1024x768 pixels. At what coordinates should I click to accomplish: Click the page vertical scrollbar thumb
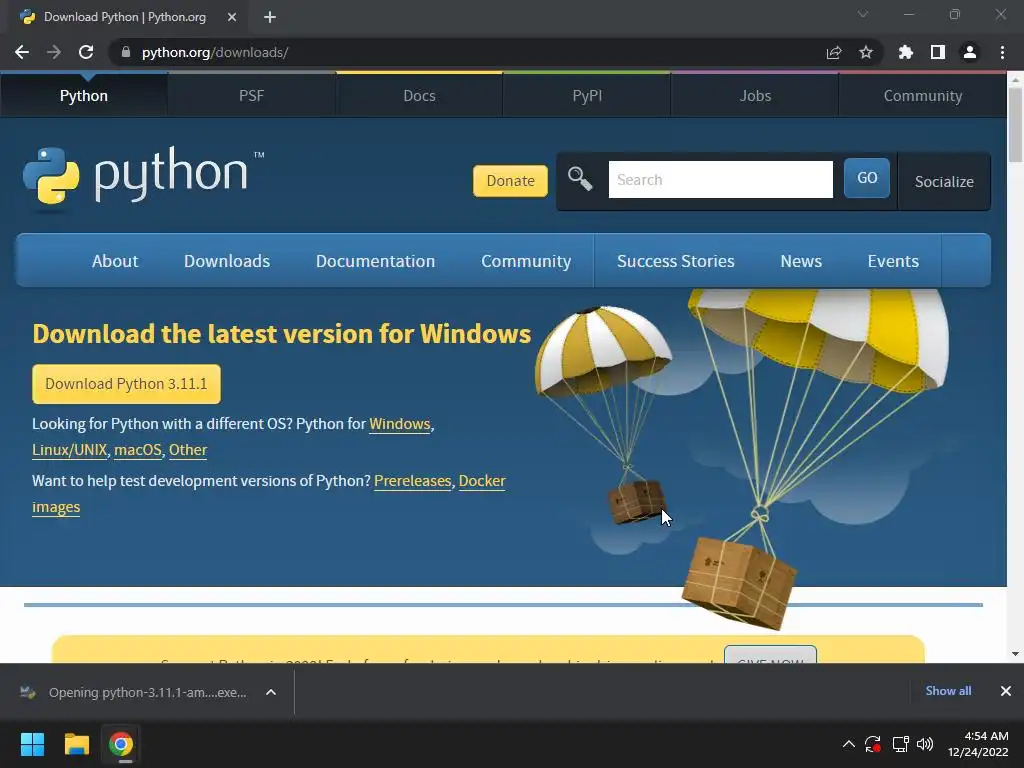1015,124
